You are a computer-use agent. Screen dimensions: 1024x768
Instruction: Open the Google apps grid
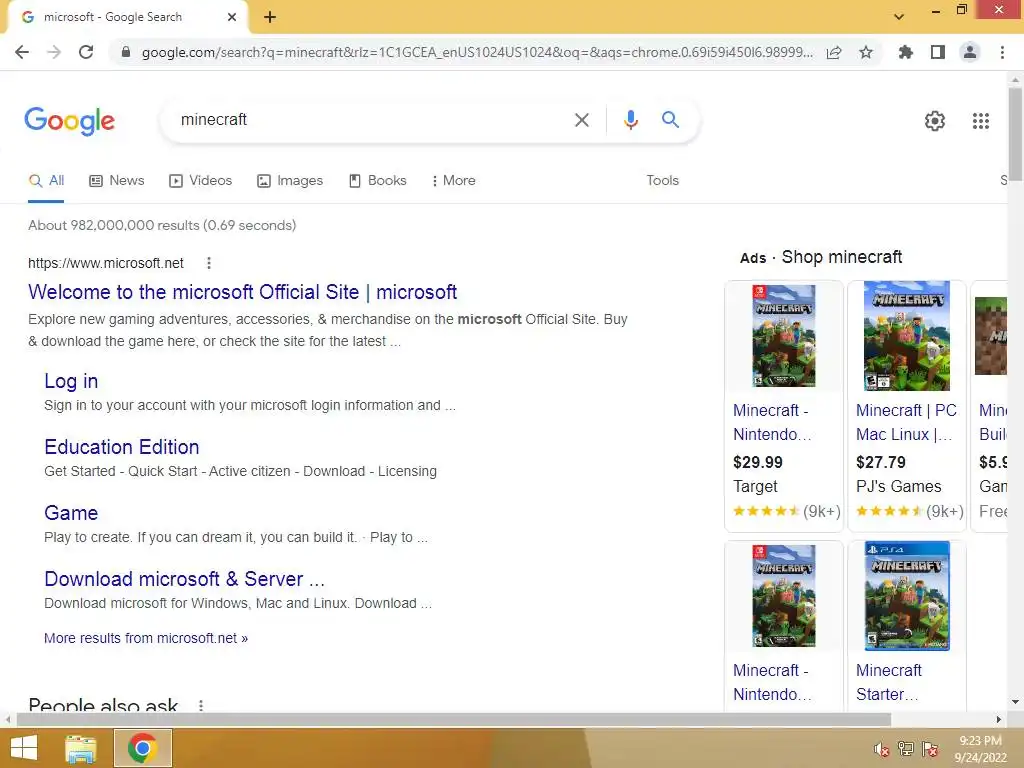click(981, 121)
